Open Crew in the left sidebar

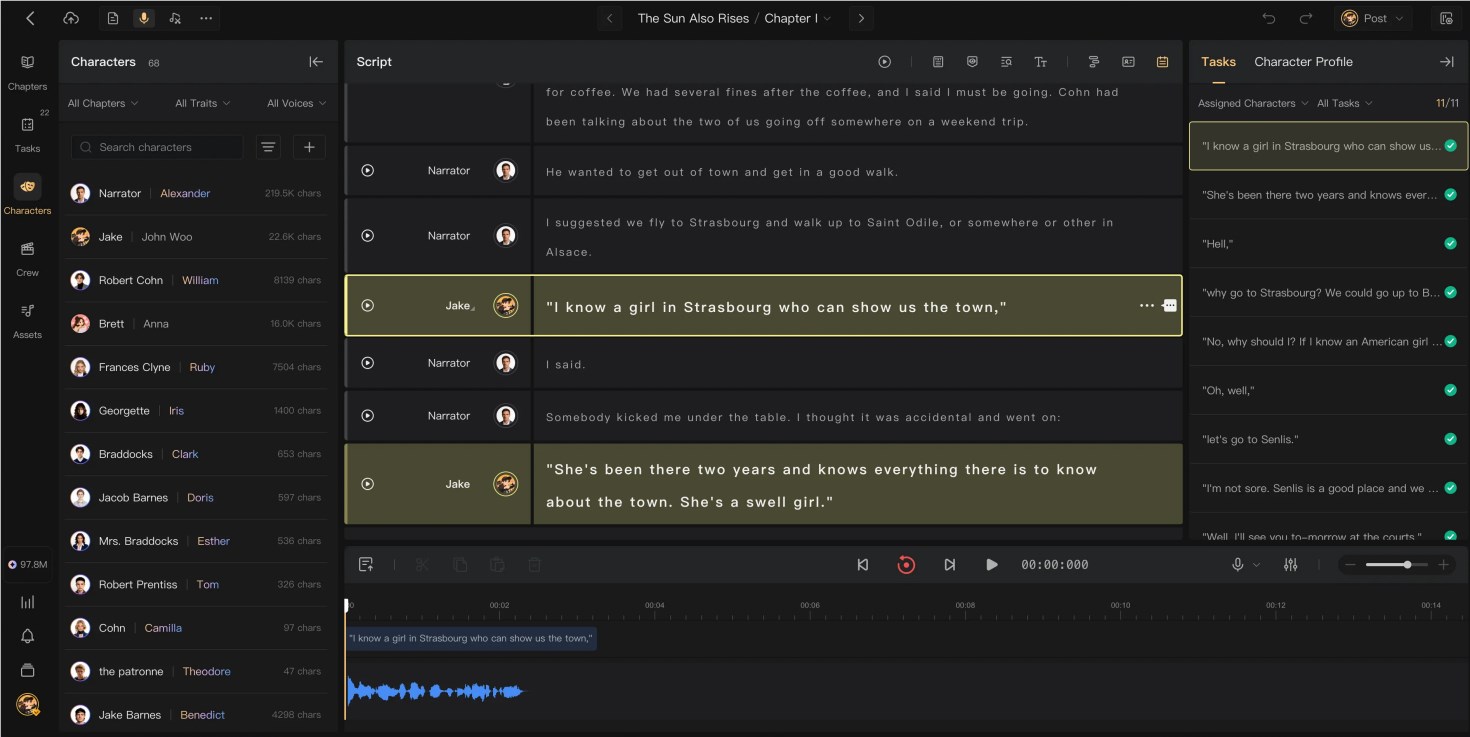pos(28,257)
